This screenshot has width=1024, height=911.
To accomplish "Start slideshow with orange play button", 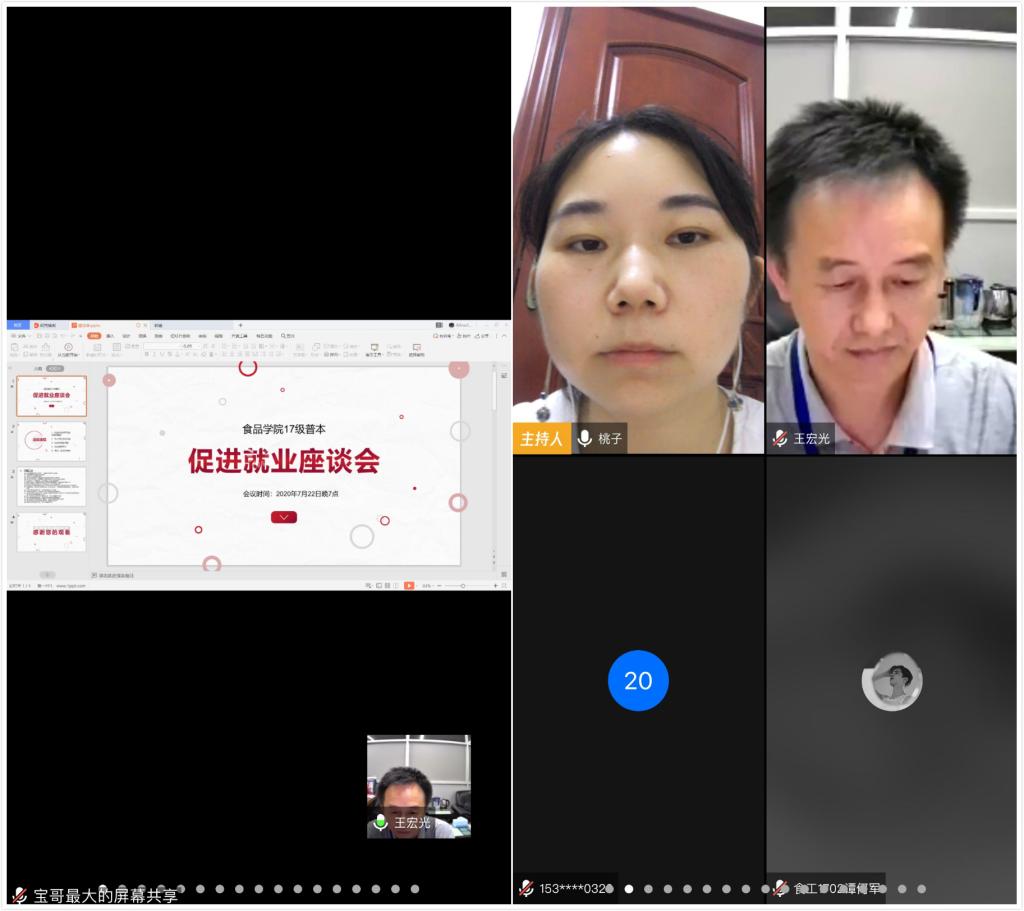I will 409,585.
